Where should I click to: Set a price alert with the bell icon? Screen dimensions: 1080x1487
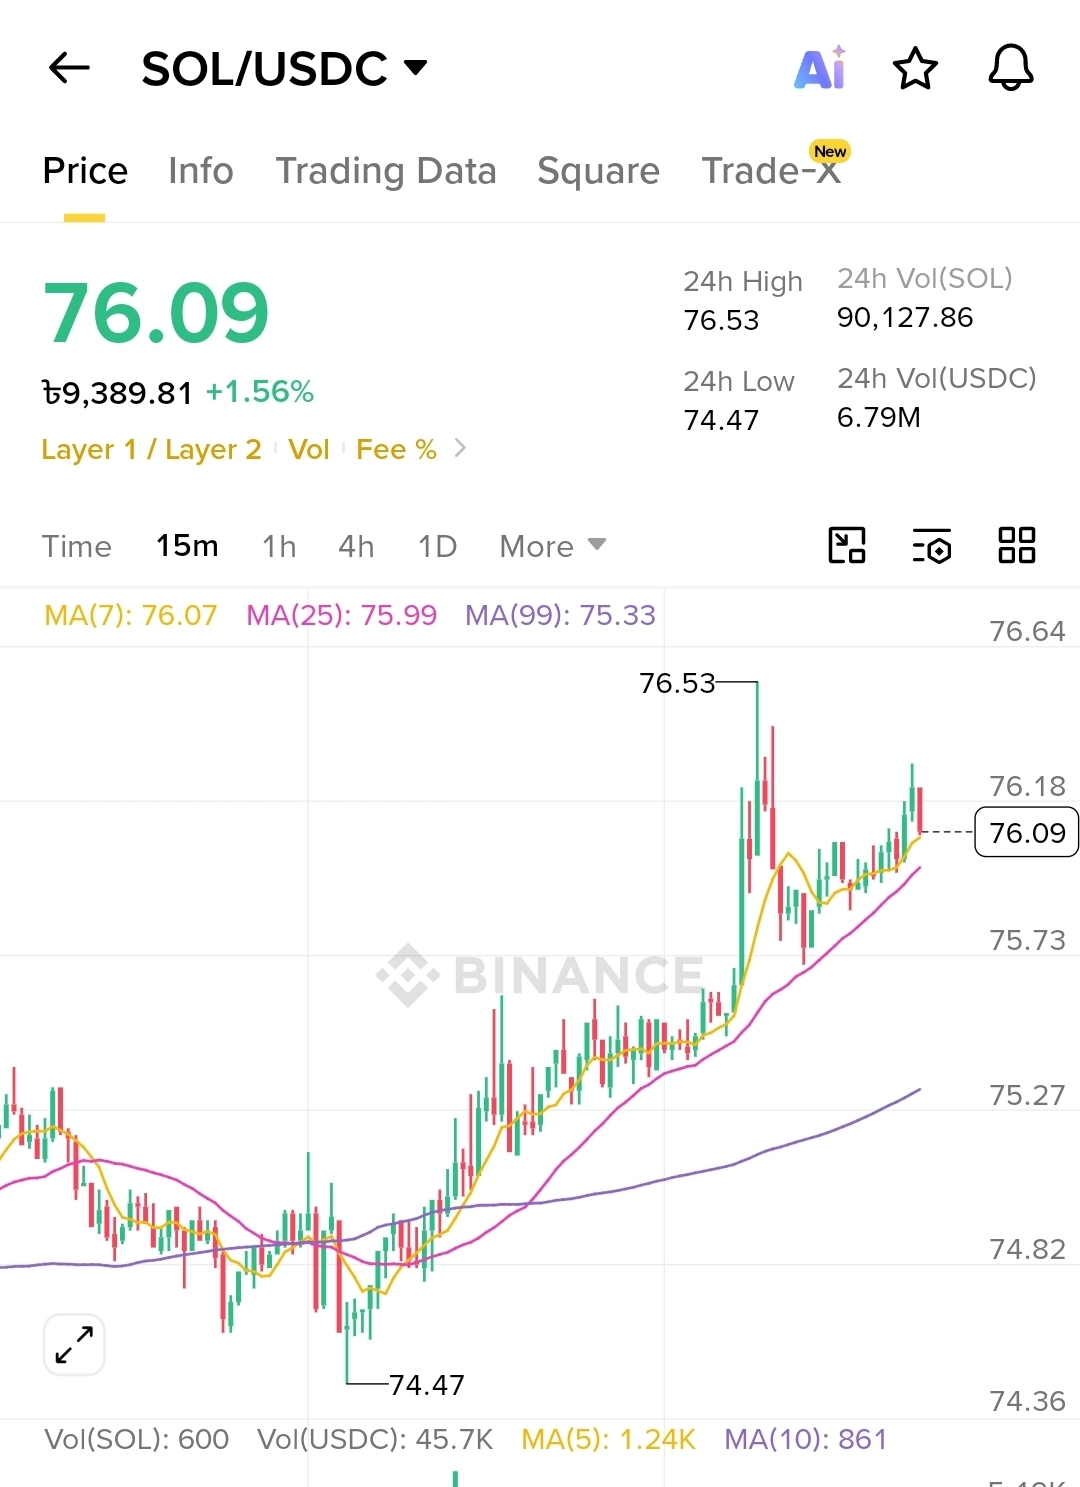pos(1011,68)
